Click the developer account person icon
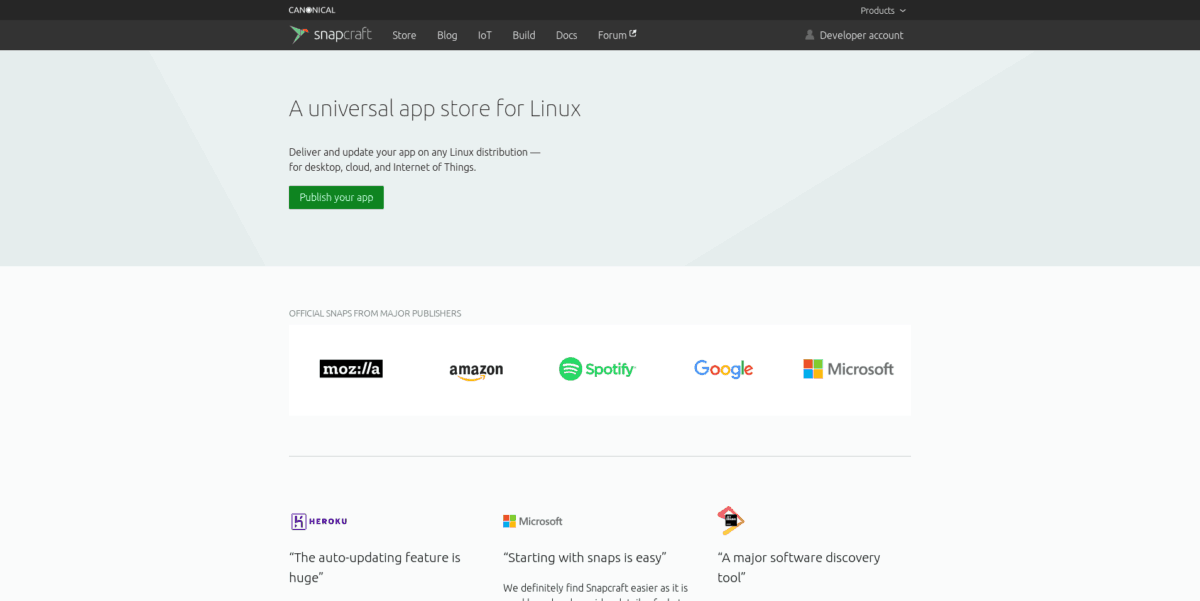The height and width of the screenshot is (601, 1200). click(808, 34)
